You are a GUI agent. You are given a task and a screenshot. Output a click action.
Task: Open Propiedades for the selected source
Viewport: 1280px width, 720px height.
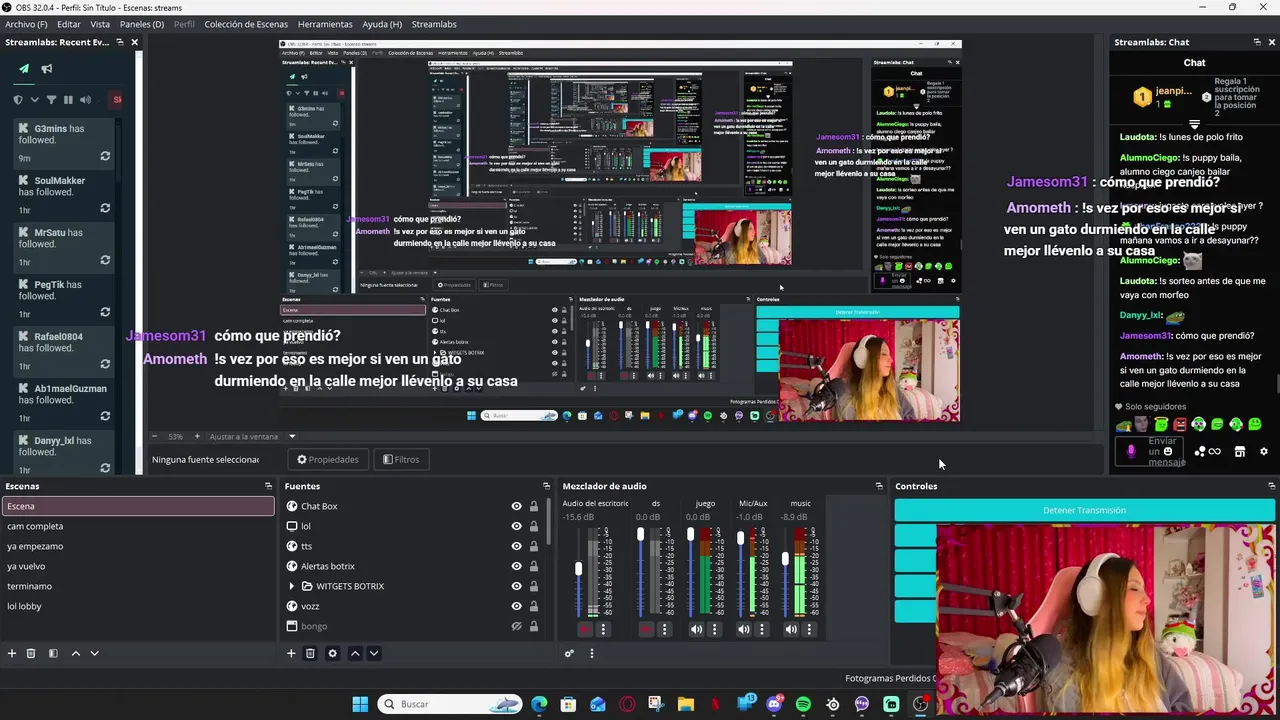pyautogui.click(x=328, y=459)
